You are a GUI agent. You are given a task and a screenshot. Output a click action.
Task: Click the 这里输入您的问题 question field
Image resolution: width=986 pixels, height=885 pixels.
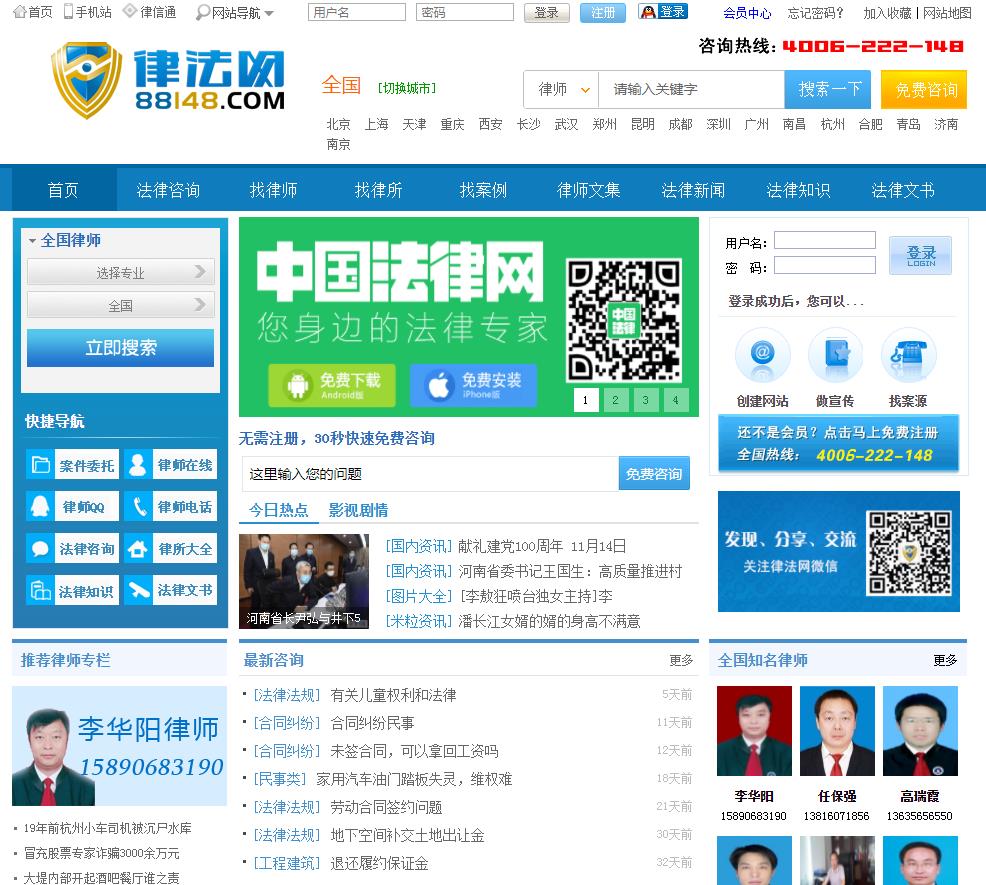tap(431, 474)
